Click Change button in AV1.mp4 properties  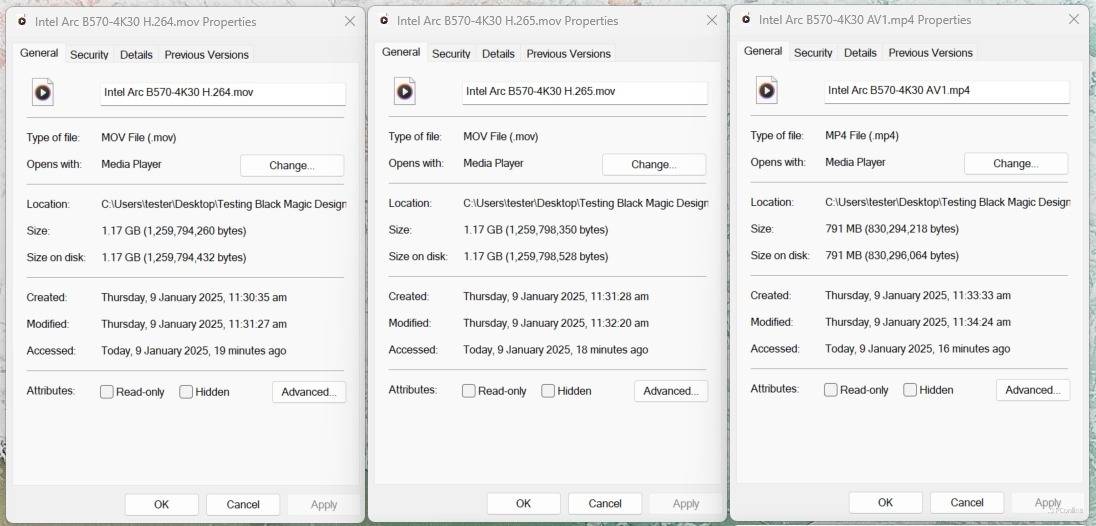click(1016, 163)
